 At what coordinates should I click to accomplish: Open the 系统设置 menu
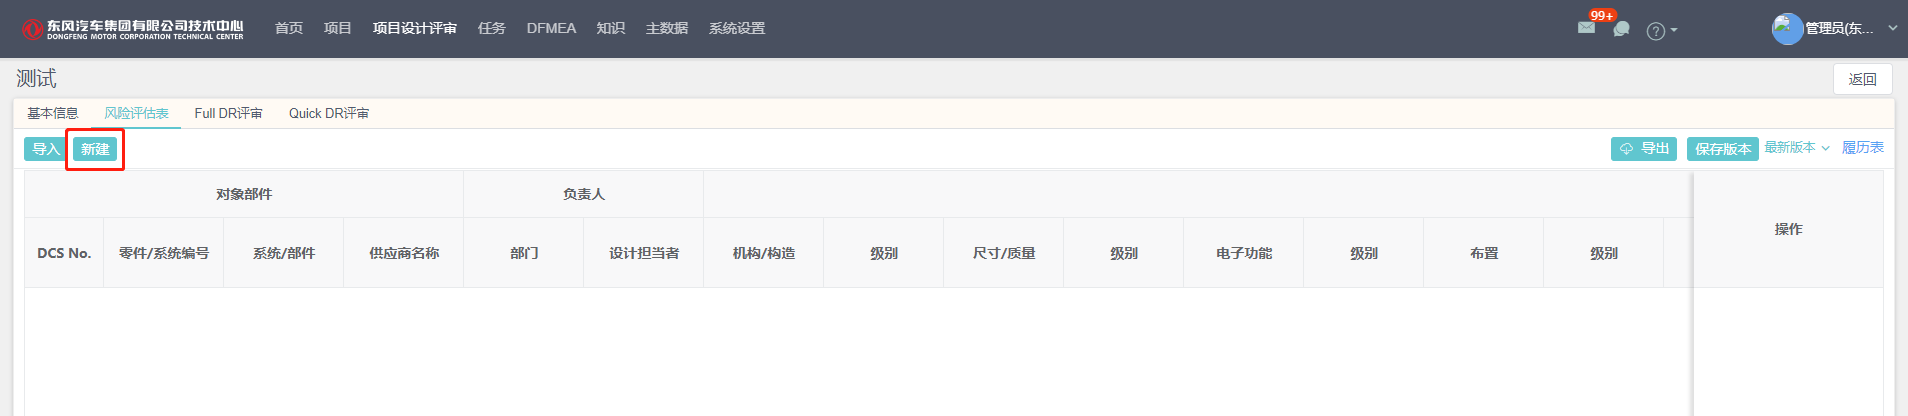[x=737, y=28]
